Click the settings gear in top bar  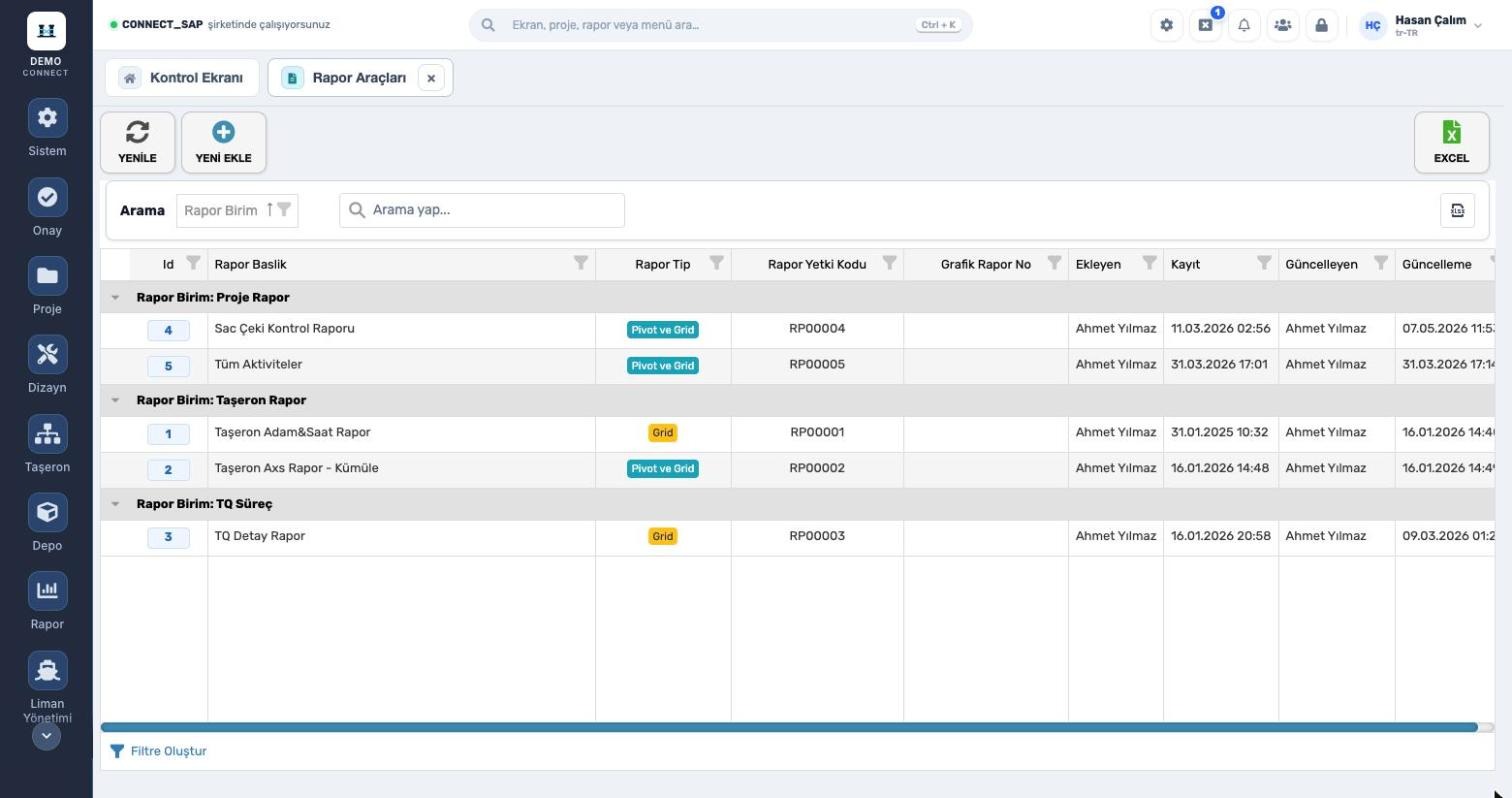click(1166, 25)
